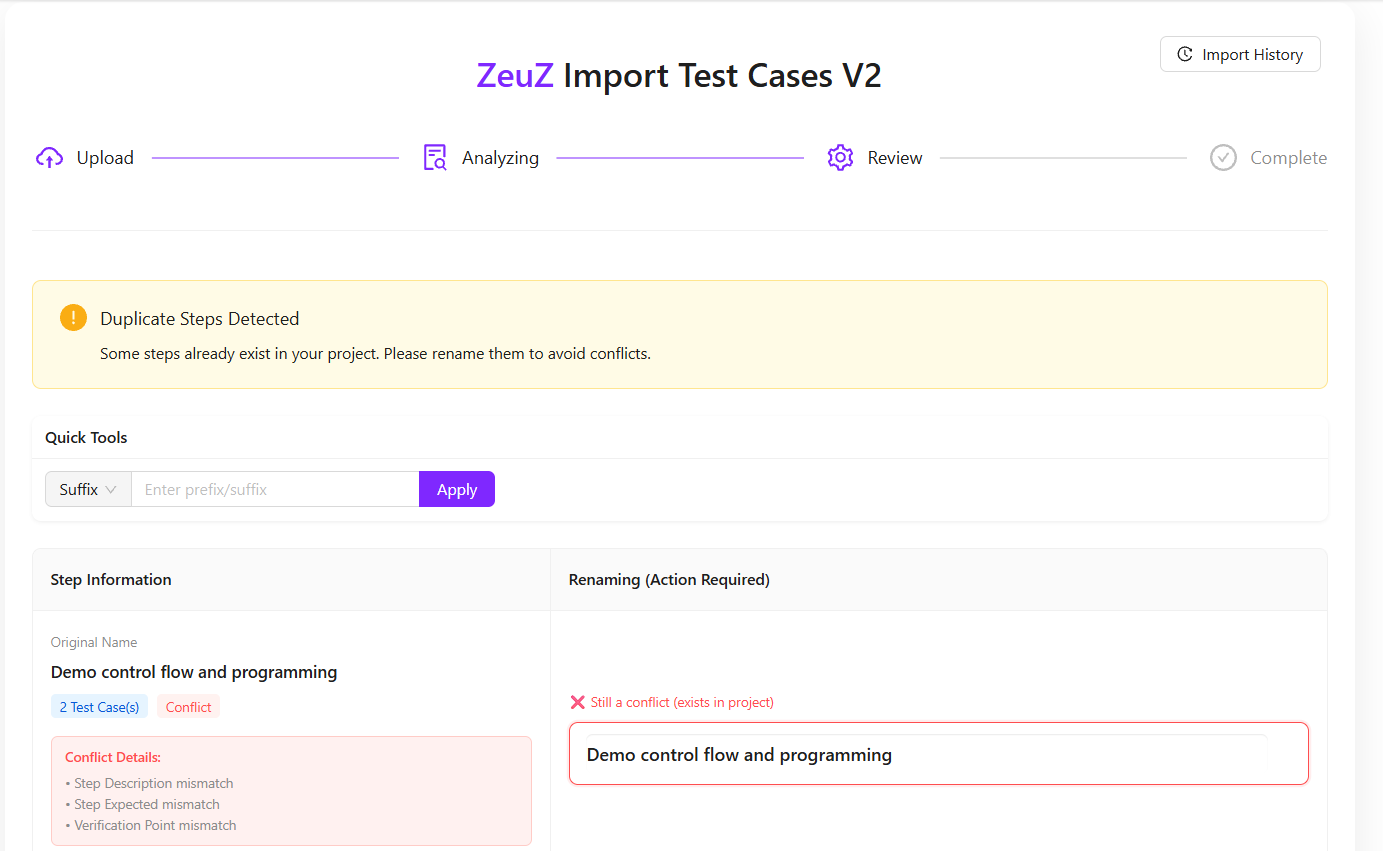
Task: Go to the Analyzing step
Action: (500, 158)
